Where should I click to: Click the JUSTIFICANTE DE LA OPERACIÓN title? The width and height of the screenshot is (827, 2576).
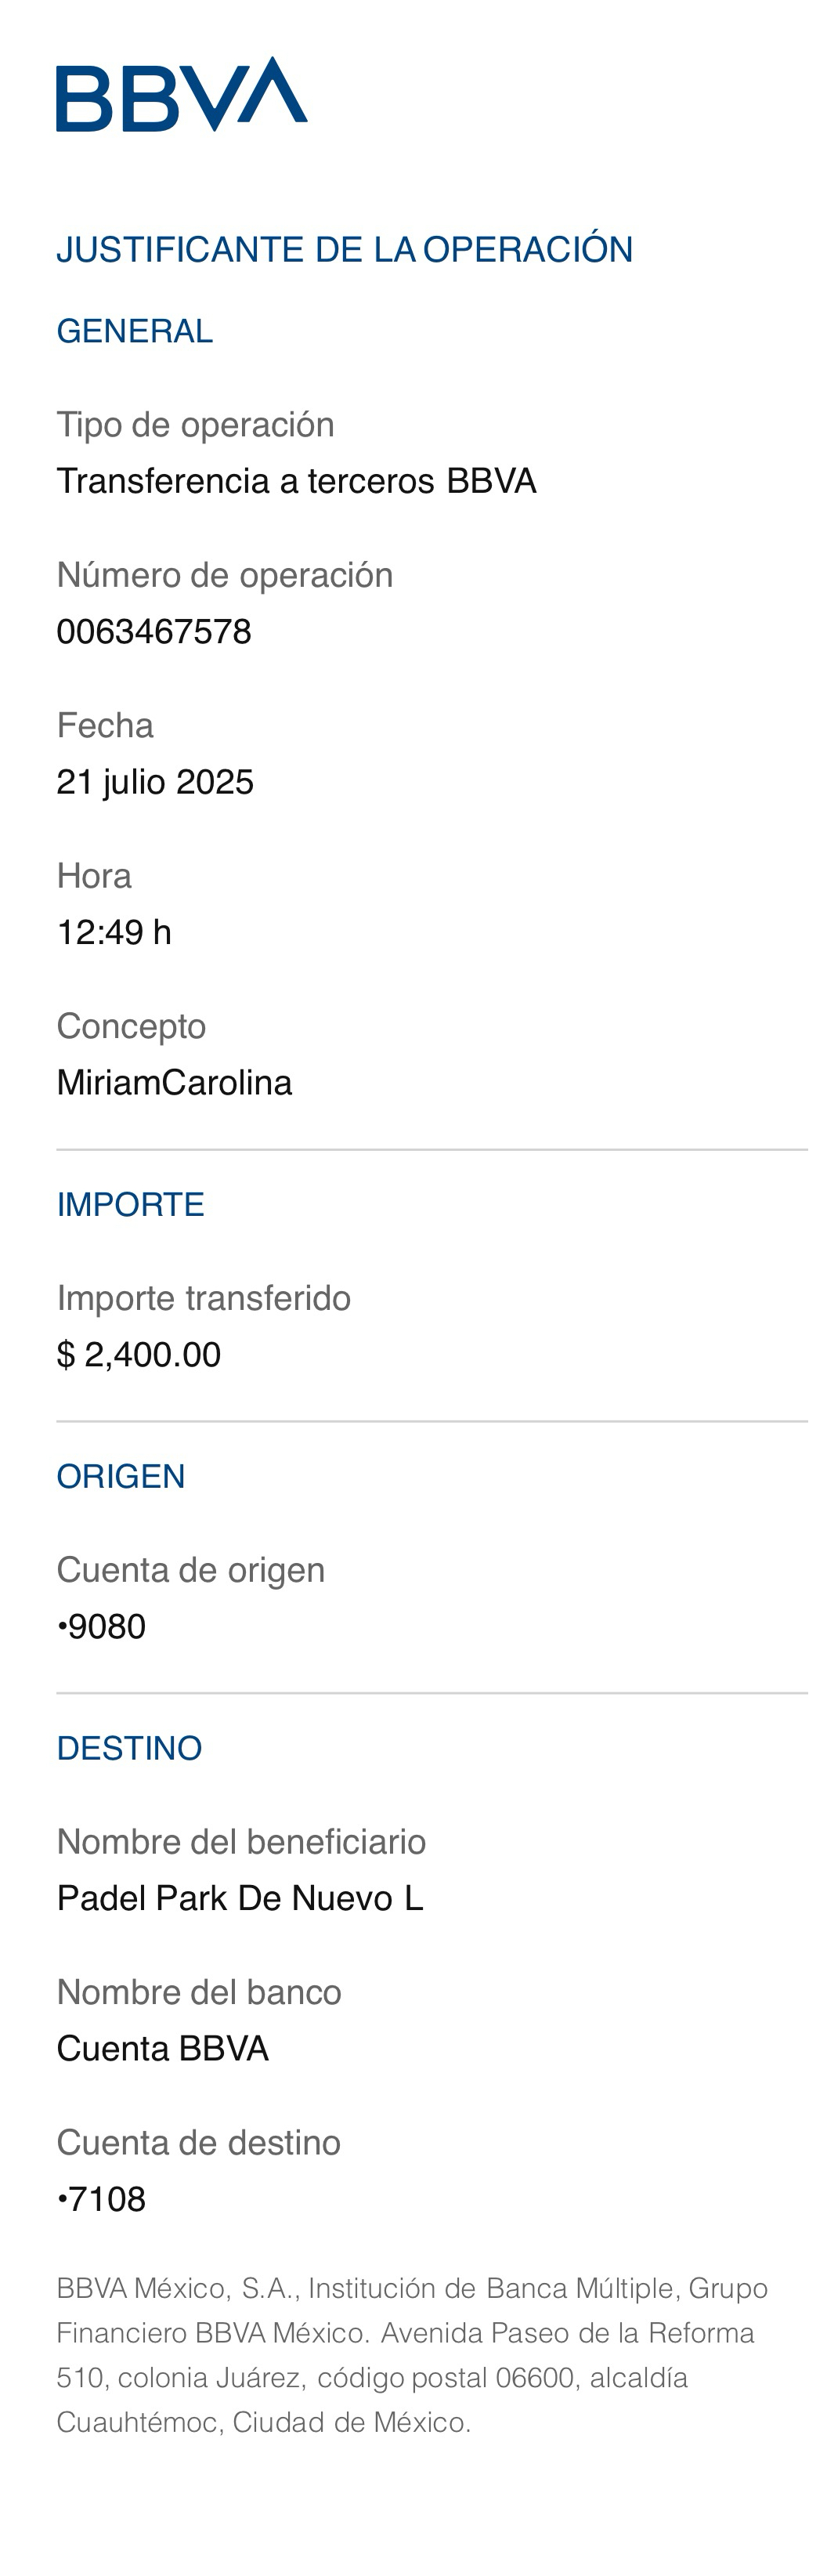344,250
